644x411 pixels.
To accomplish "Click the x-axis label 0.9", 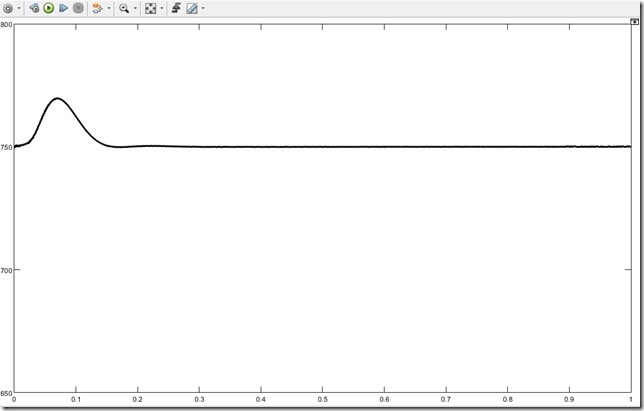I will (x=569, y=399).
